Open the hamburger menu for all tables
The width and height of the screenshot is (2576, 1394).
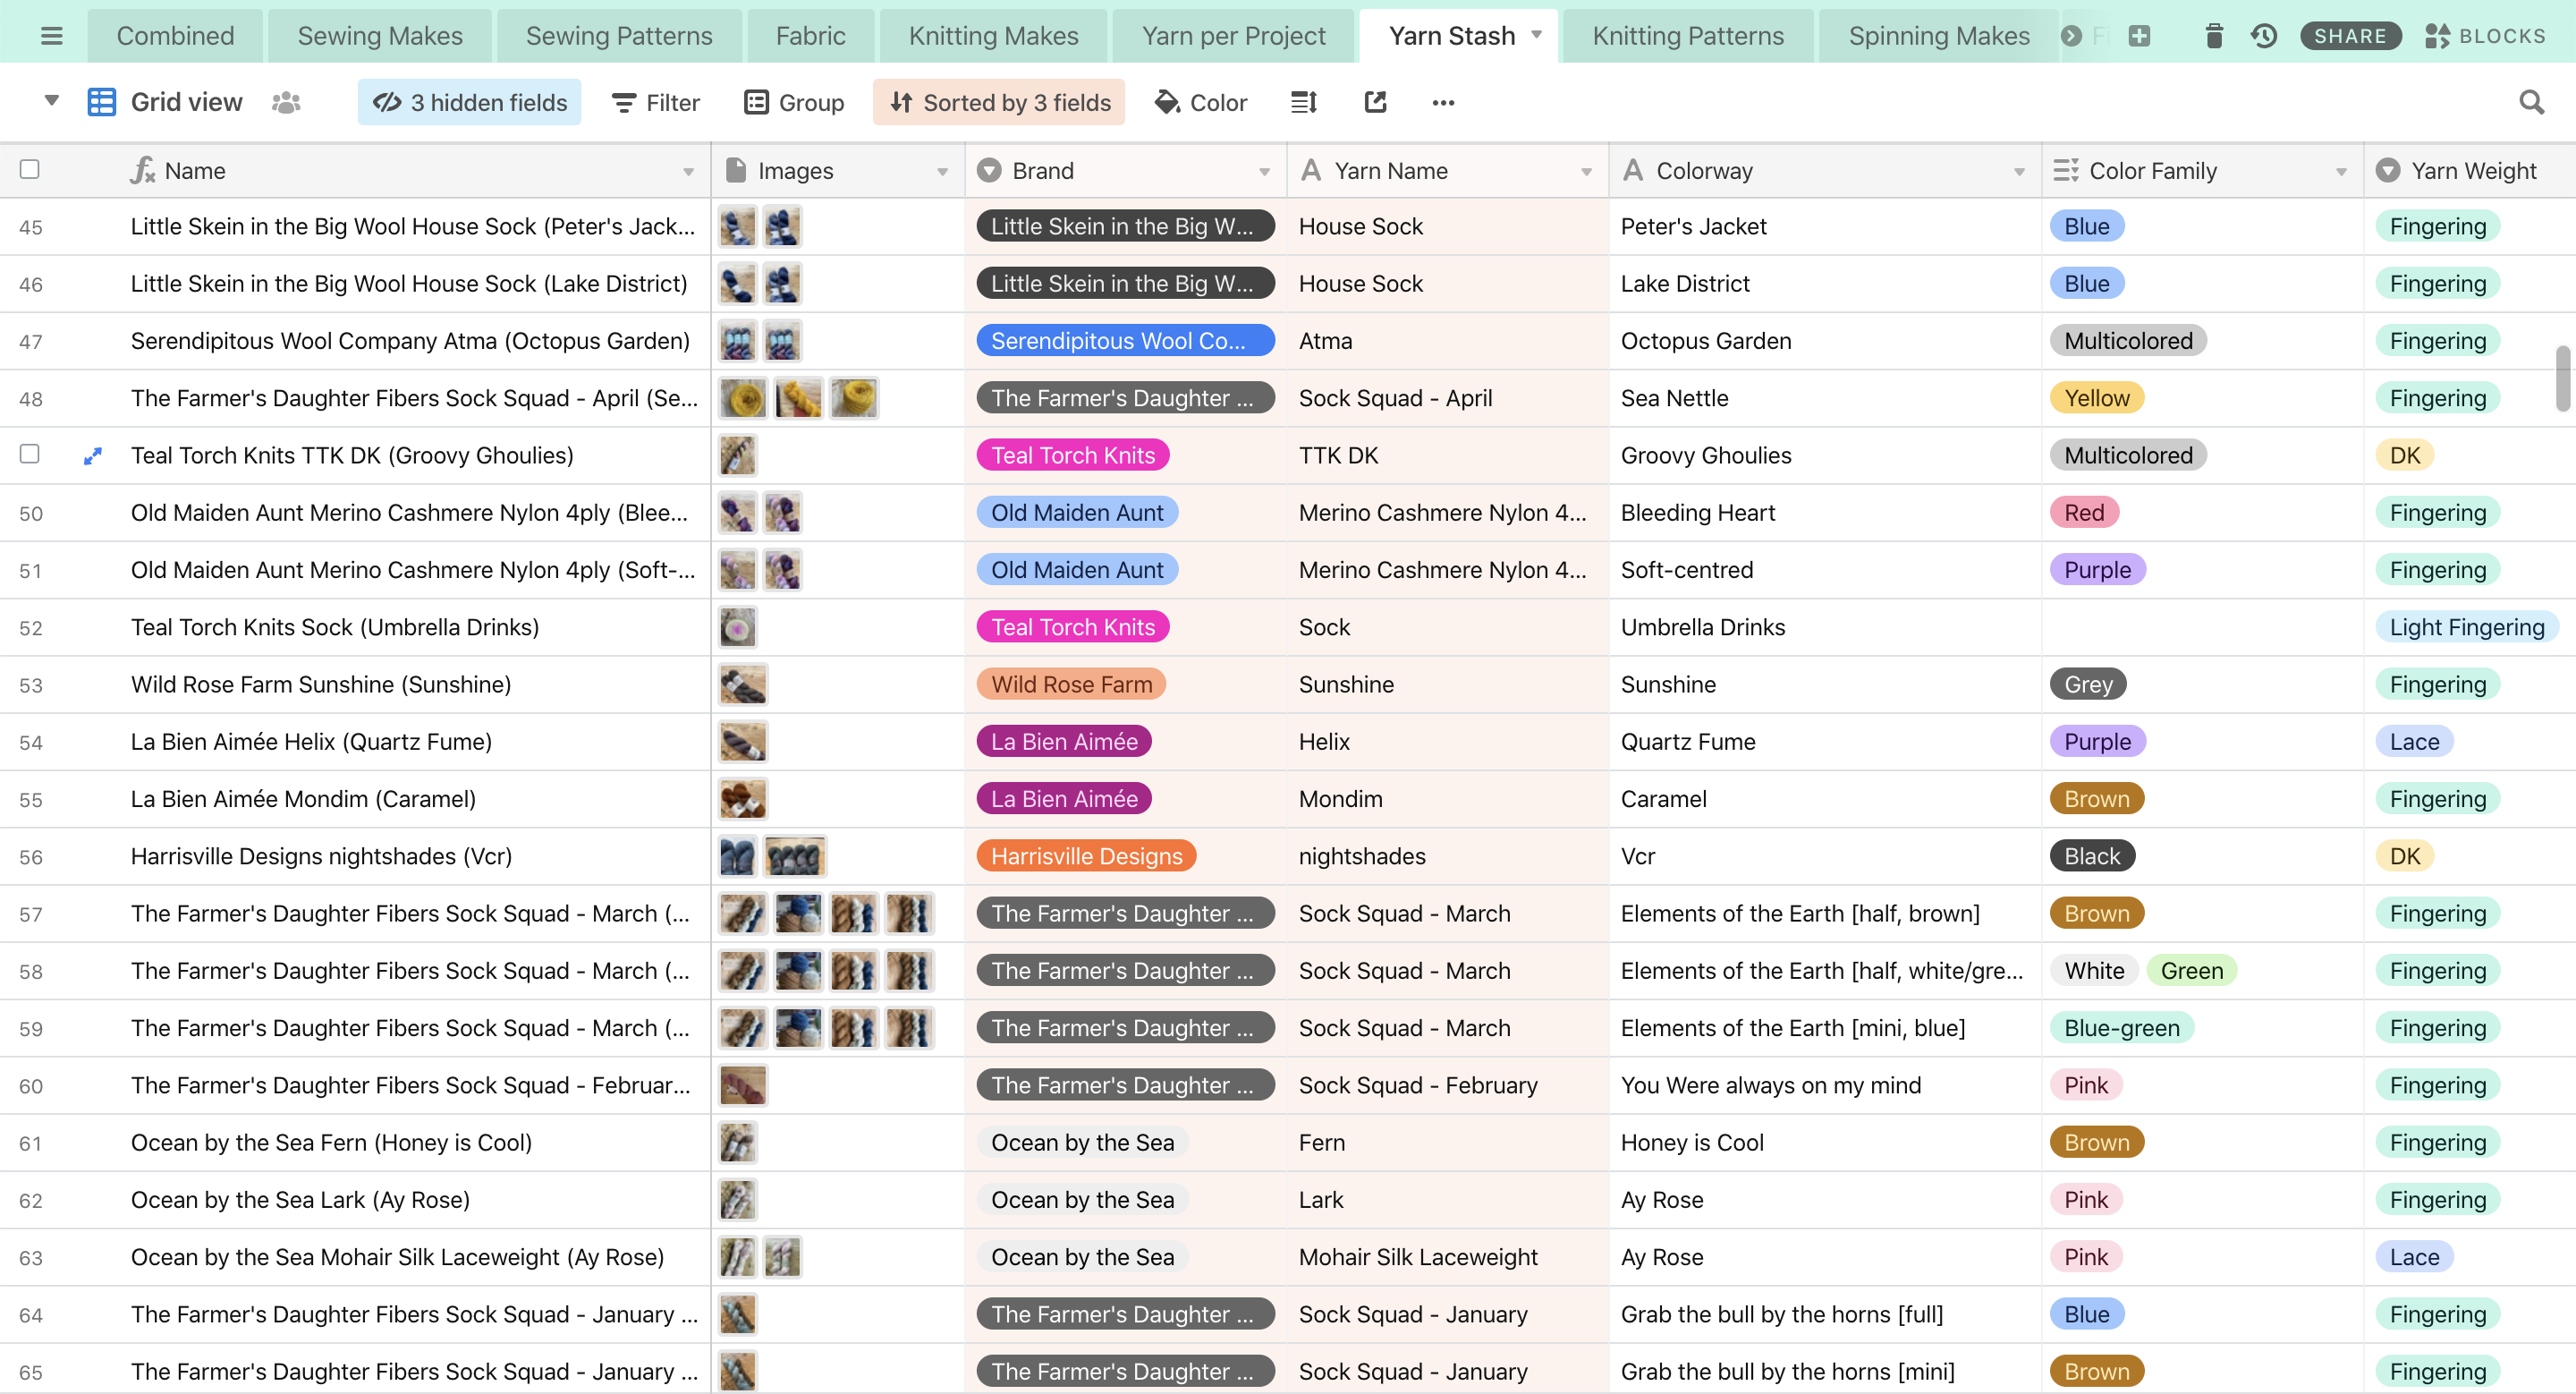[52, 36]
